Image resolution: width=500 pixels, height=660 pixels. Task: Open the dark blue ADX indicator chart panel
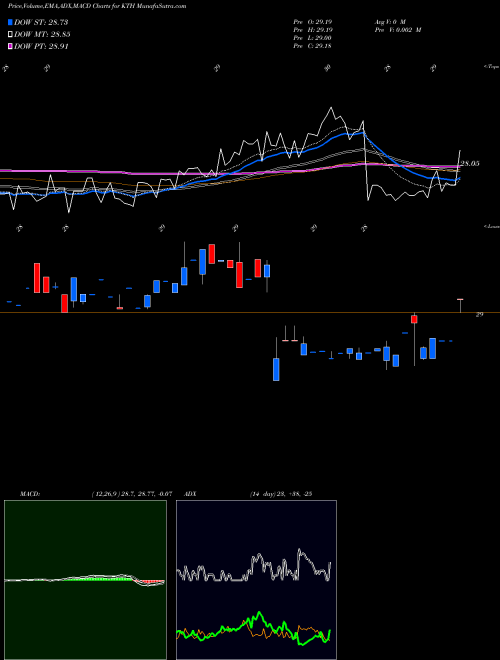256,580
